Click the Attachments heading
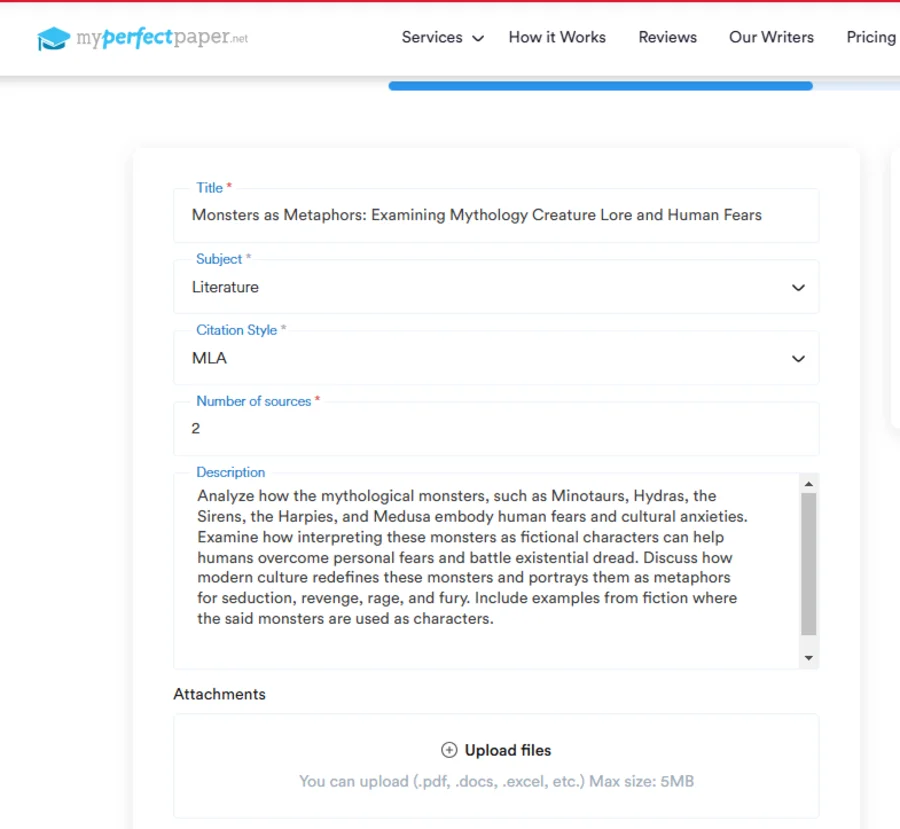Image resolution: width=900 pixels, height=829 pixels. [x=219, y=694]
